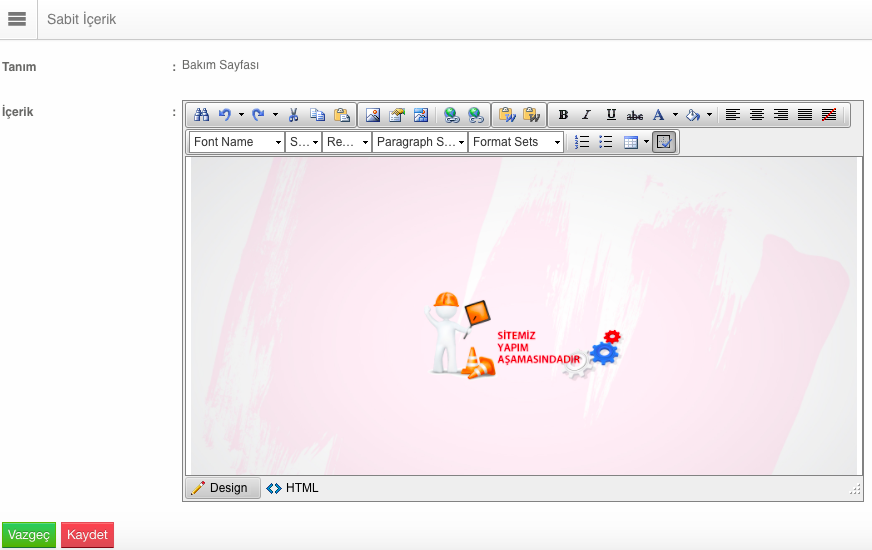This screenshot has width=872, height=550.
Task: Center align the text
Action: 756,115
